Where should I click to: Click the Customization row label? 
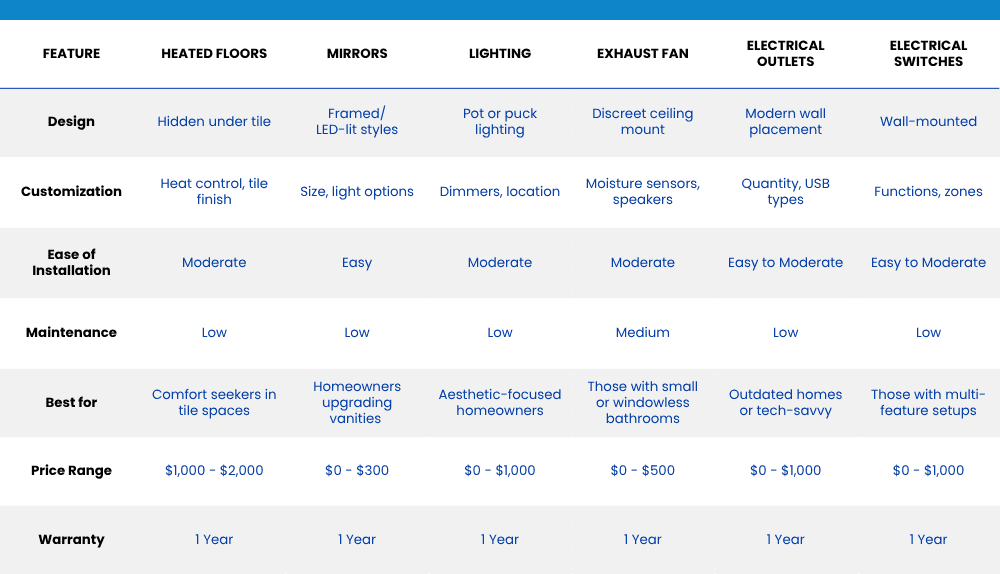(71, 192)
